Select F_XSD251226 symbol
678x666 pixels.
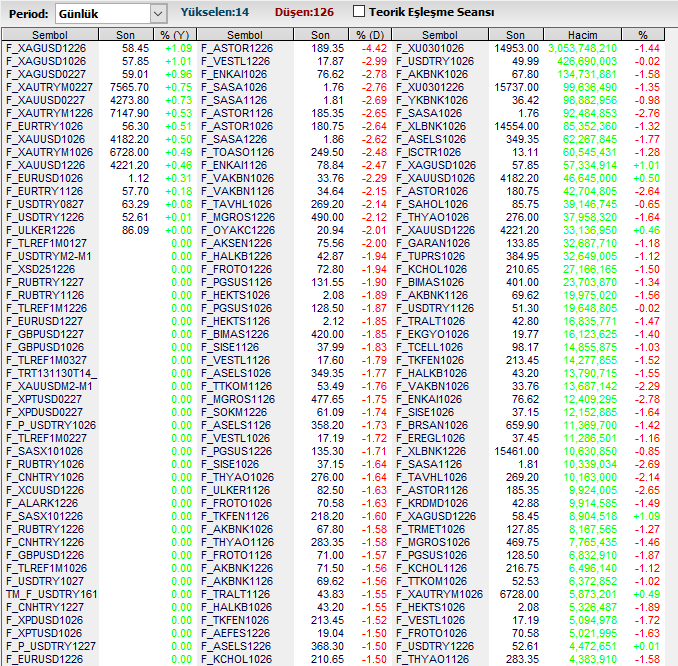(x=40, y=269)
